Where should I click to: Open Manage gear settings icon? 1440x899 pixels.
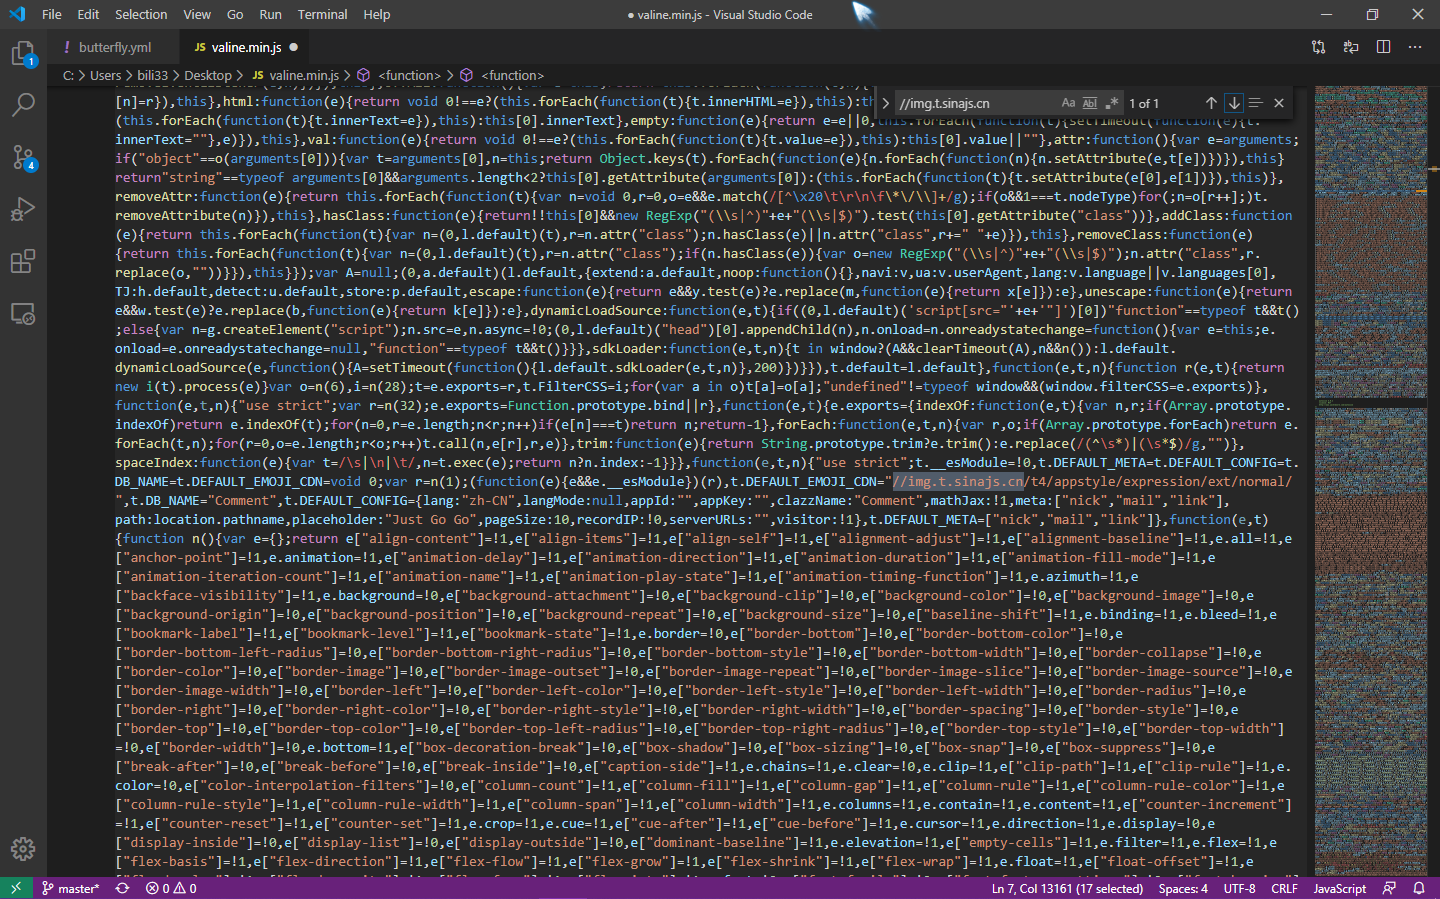point(23,849)
